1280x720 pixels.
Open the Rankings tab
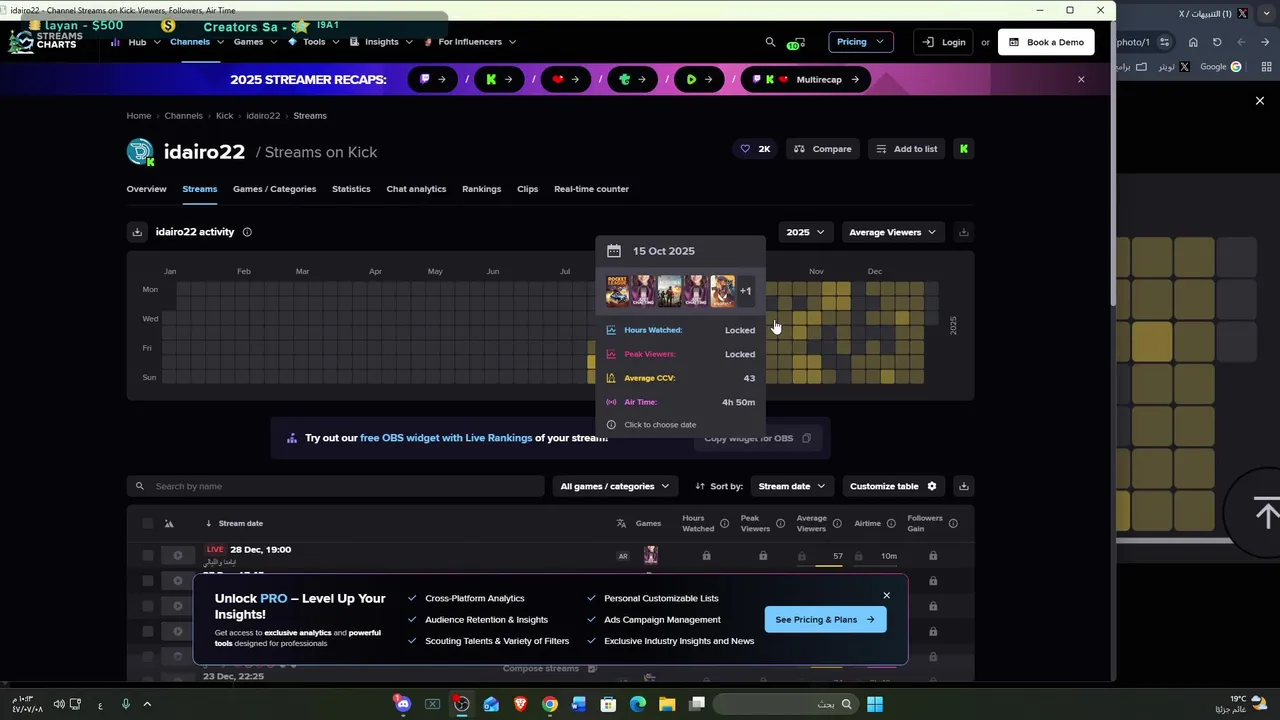click(481, 189)
